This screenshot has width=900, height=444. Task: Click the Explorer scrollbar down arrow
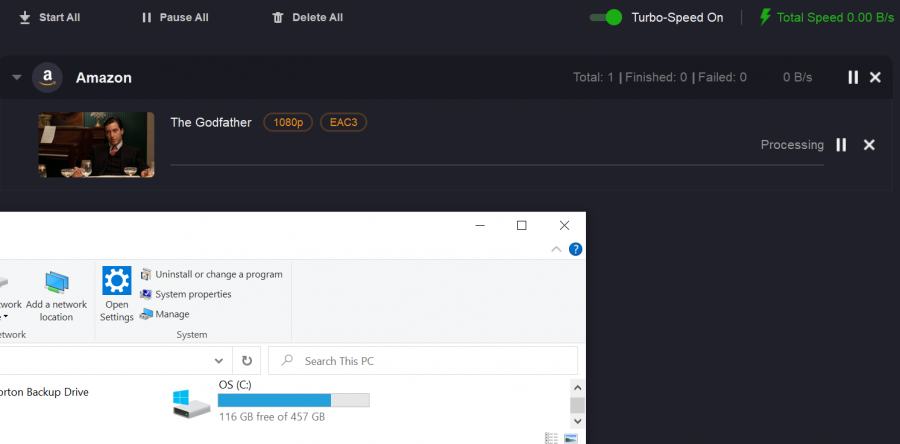577,421
